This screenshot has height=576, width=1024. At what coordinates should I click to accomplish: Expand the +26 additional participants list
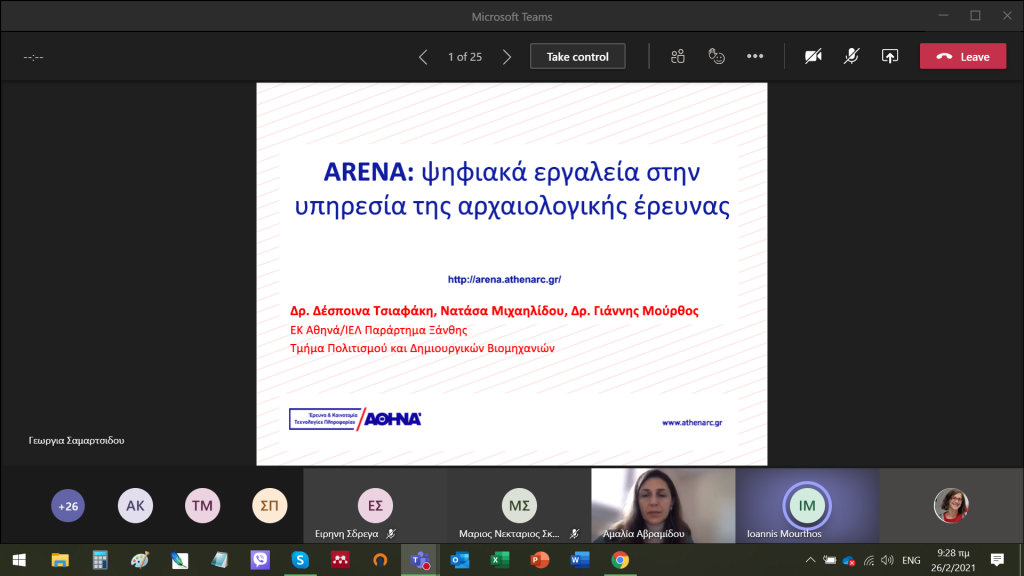click(68, 506)
